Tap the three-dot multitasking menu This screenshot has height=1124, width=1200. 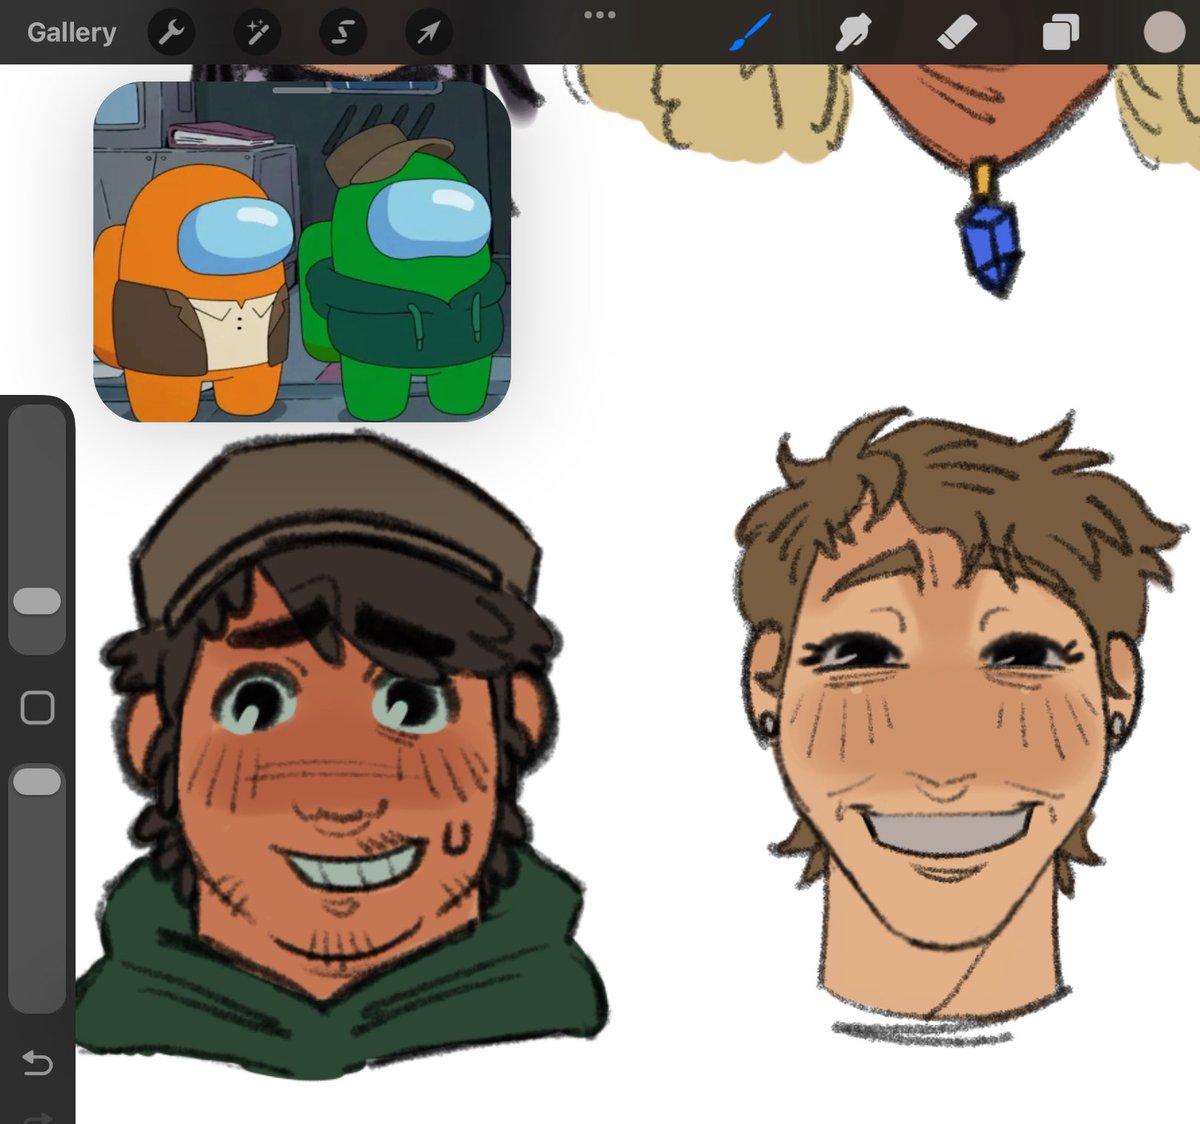600,15
